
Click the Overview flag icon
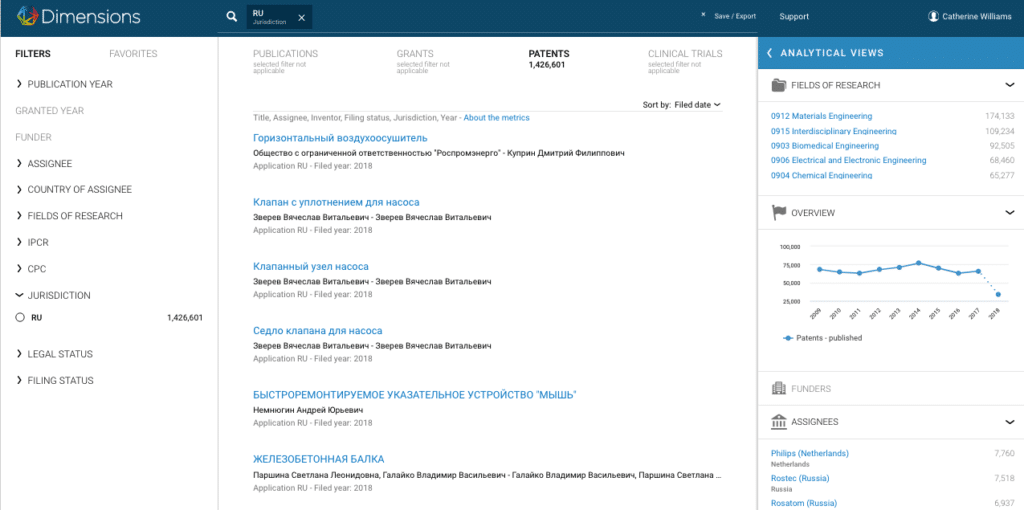pos(779,213)
